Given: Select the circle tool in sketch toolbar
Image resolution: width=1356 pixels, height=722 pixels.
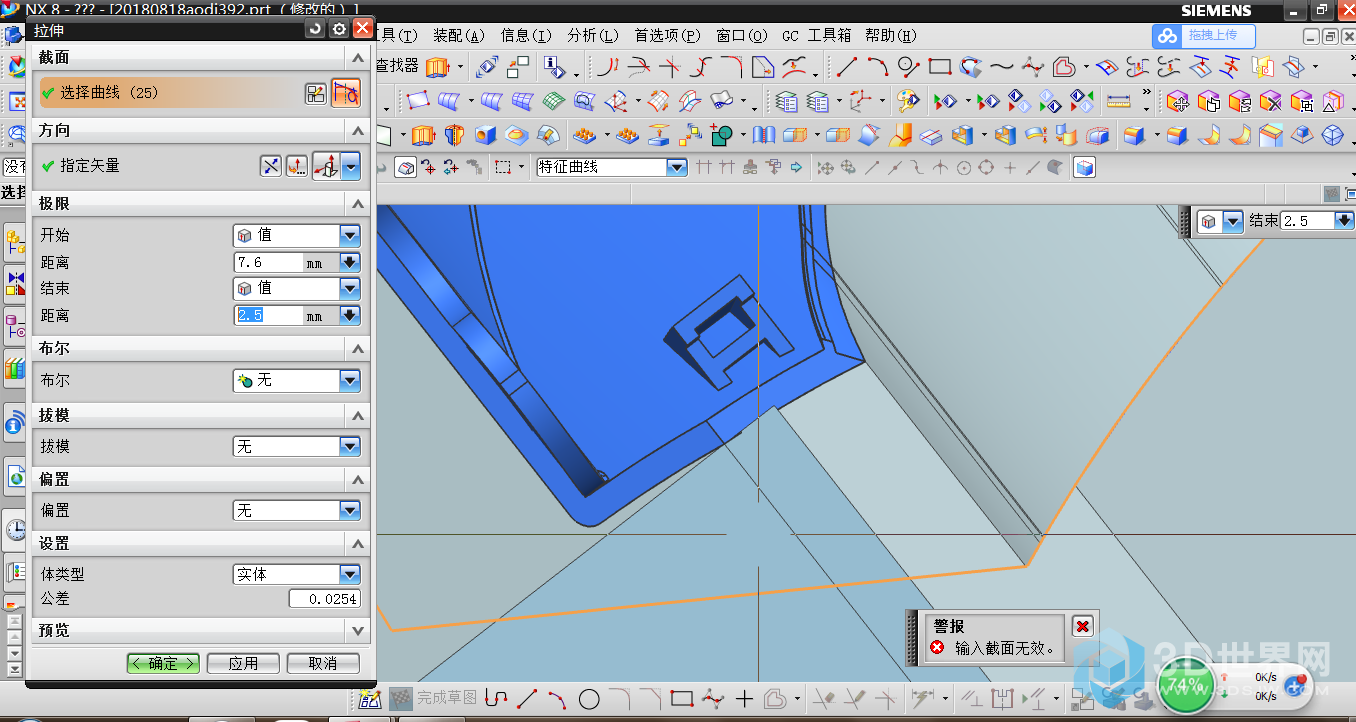Looking at the screenshot, I should [589, 698].
